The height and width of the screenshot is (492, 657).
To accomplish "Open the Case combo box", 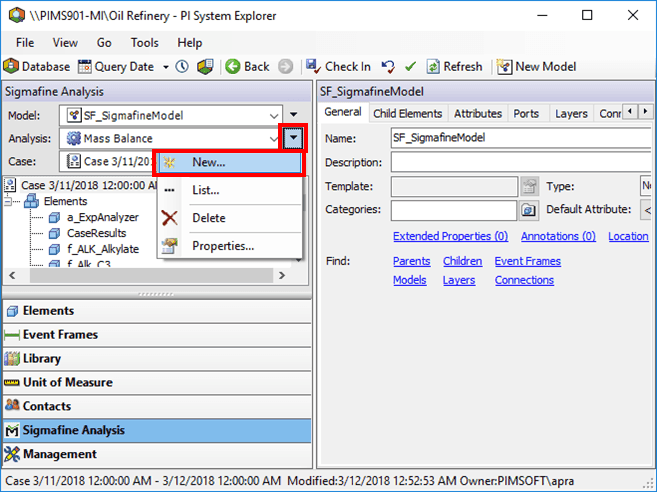I will click(107, 162).
